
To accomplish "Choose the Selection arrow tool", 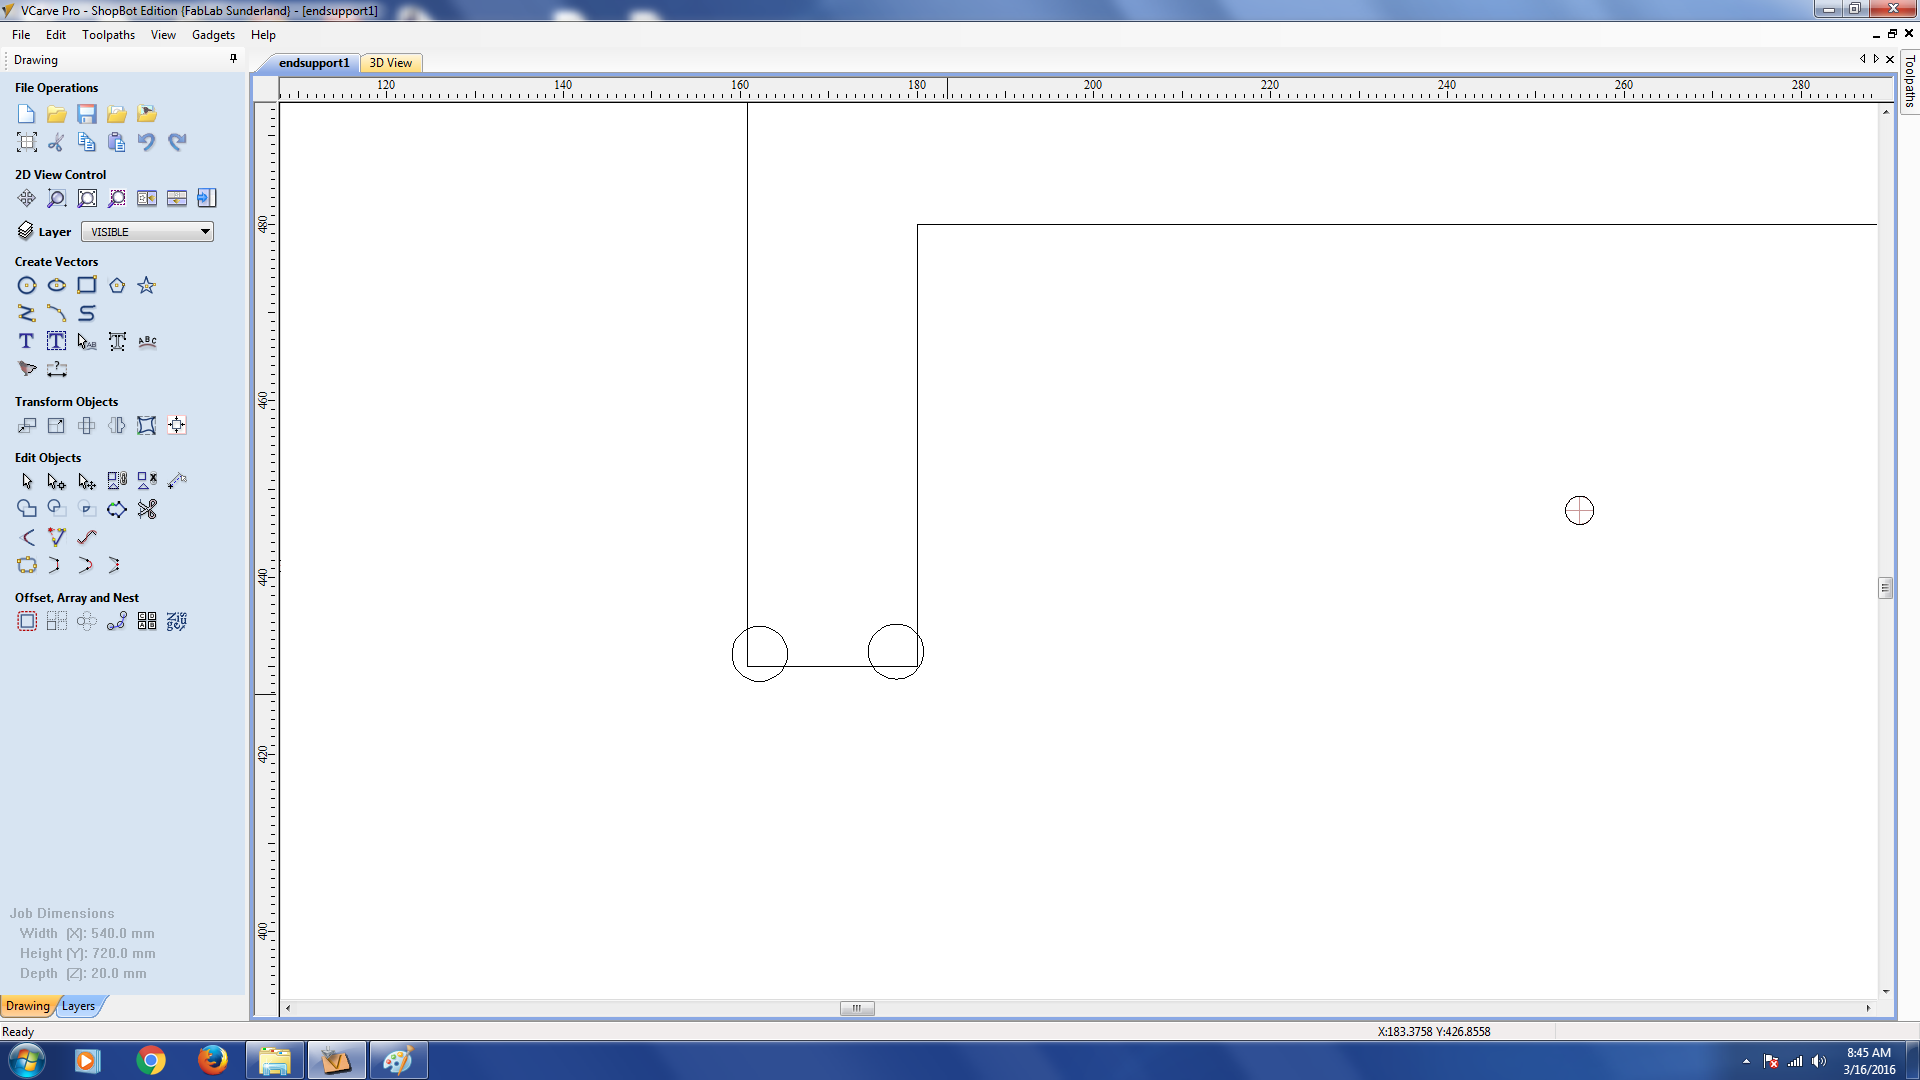I will (27, 482).
